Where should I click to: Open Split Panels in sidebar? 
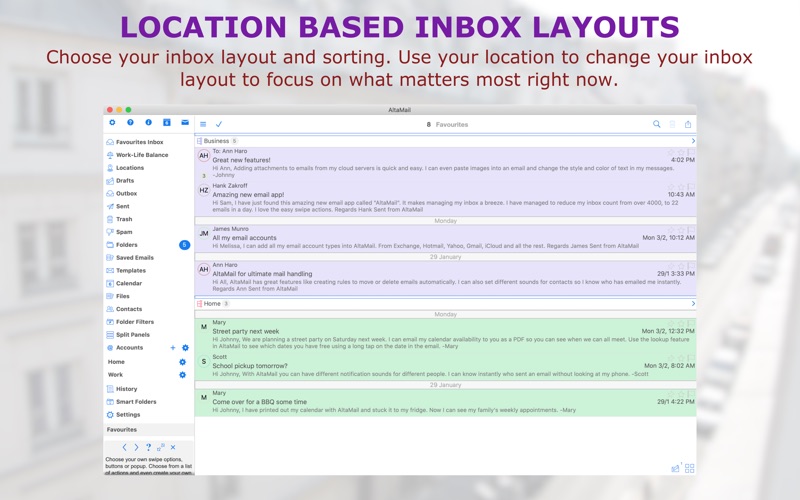[128, 335]
